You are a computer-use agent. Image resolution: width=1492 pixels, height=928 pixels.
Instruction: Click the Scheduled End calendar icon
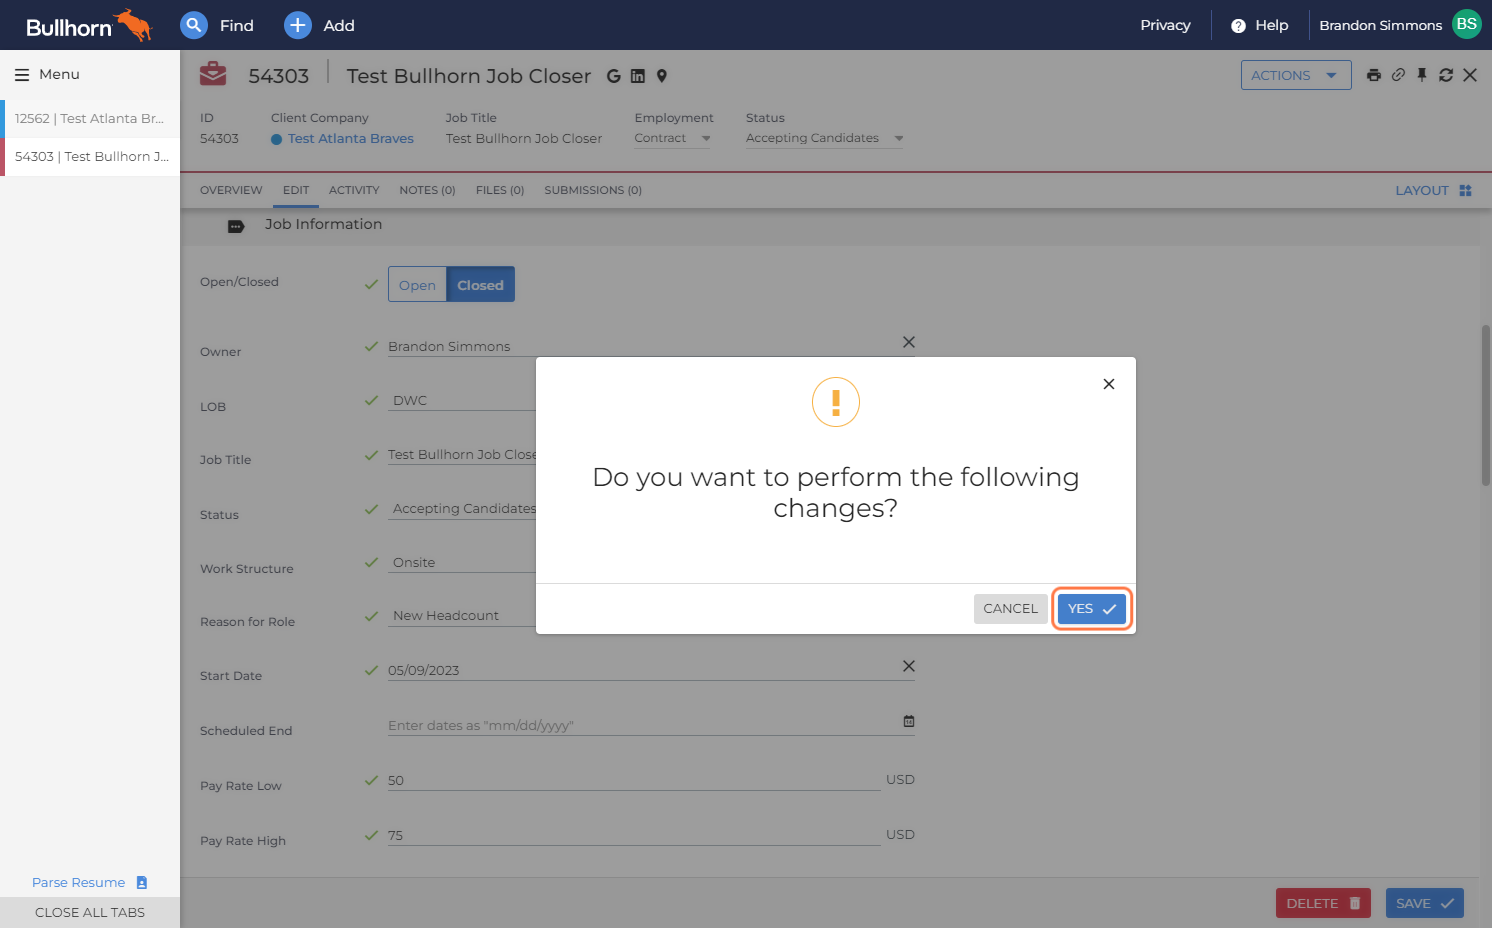[909, 721]
